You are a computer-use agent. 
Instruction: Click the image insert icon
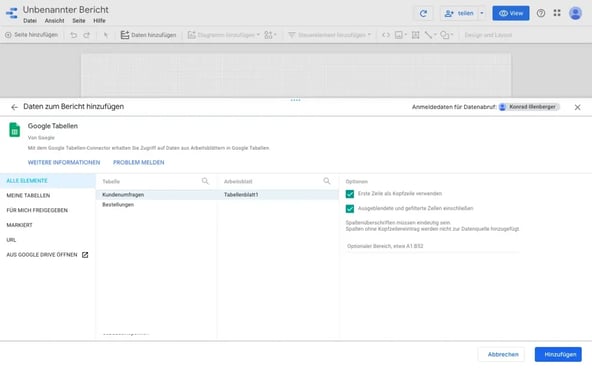[x=400, y=35]
